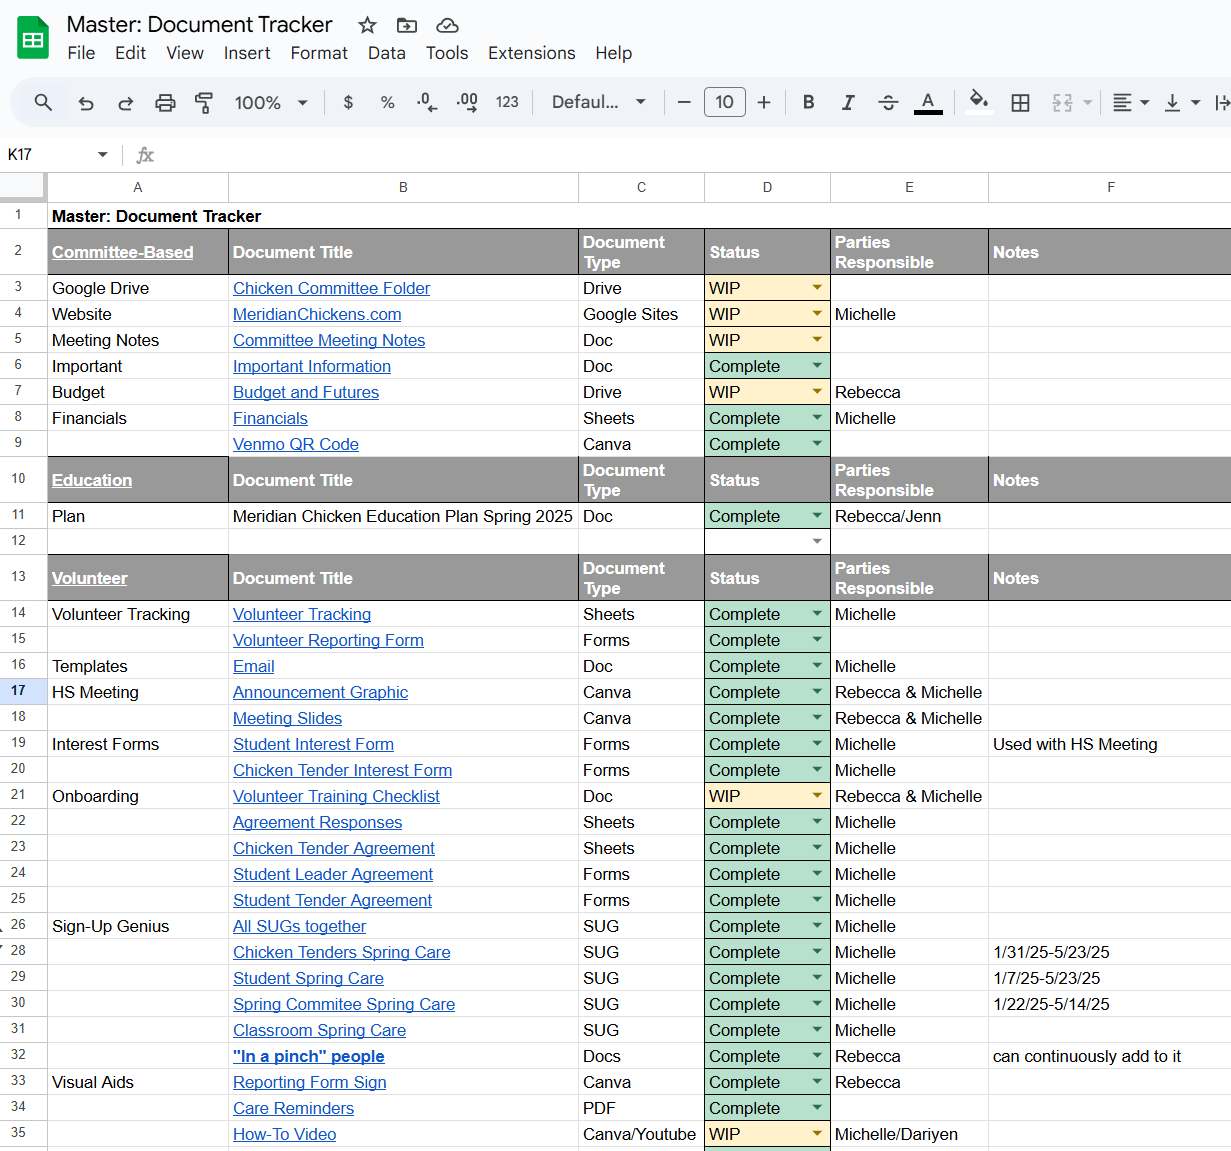
Task: Open the 123 number format menu
Action: [507, 102]
